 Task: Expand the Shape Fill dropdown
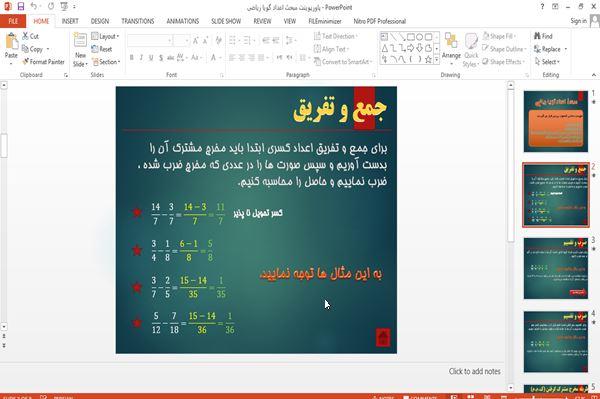[x=499, y=36]
